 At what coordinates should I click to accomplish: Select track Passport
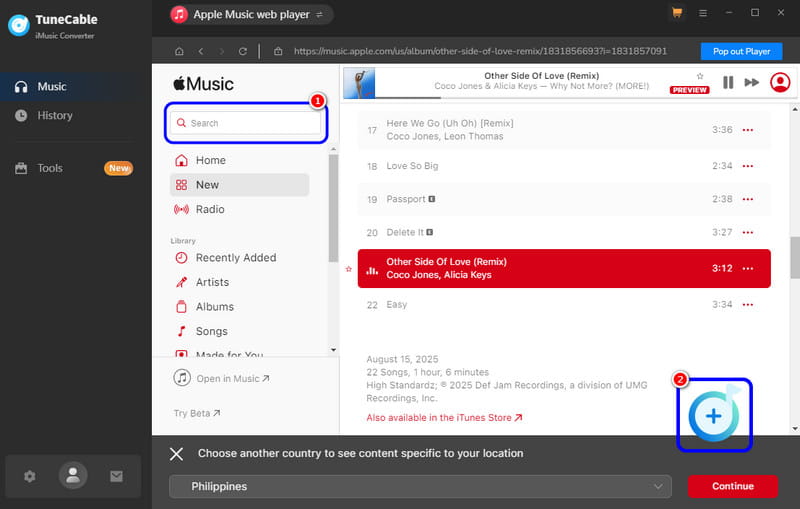point(564,199)
